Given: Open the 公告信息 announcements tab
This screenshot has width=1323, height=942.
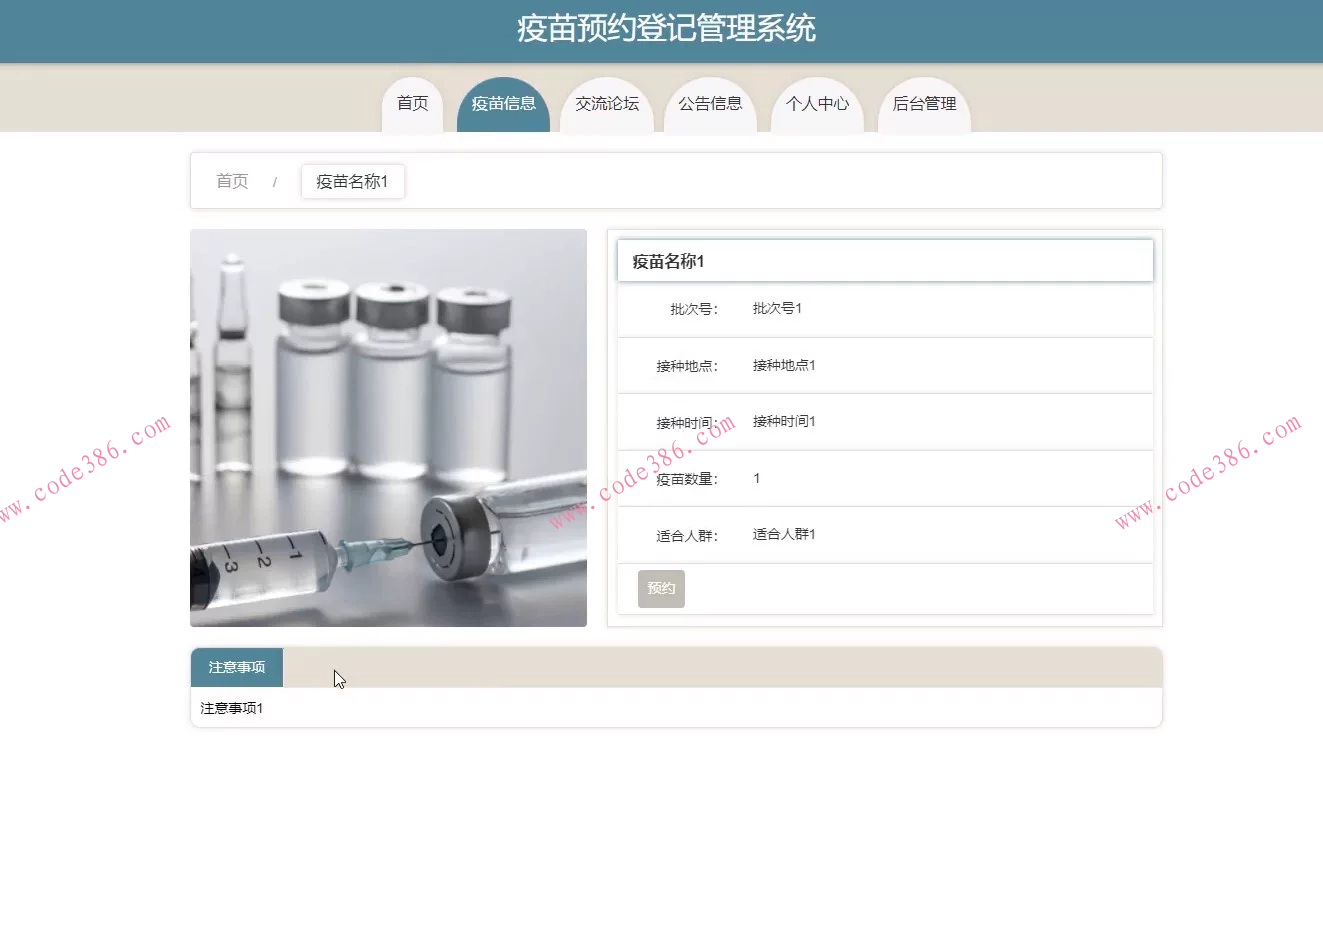Looking at the screenshot, I should 711,102.
